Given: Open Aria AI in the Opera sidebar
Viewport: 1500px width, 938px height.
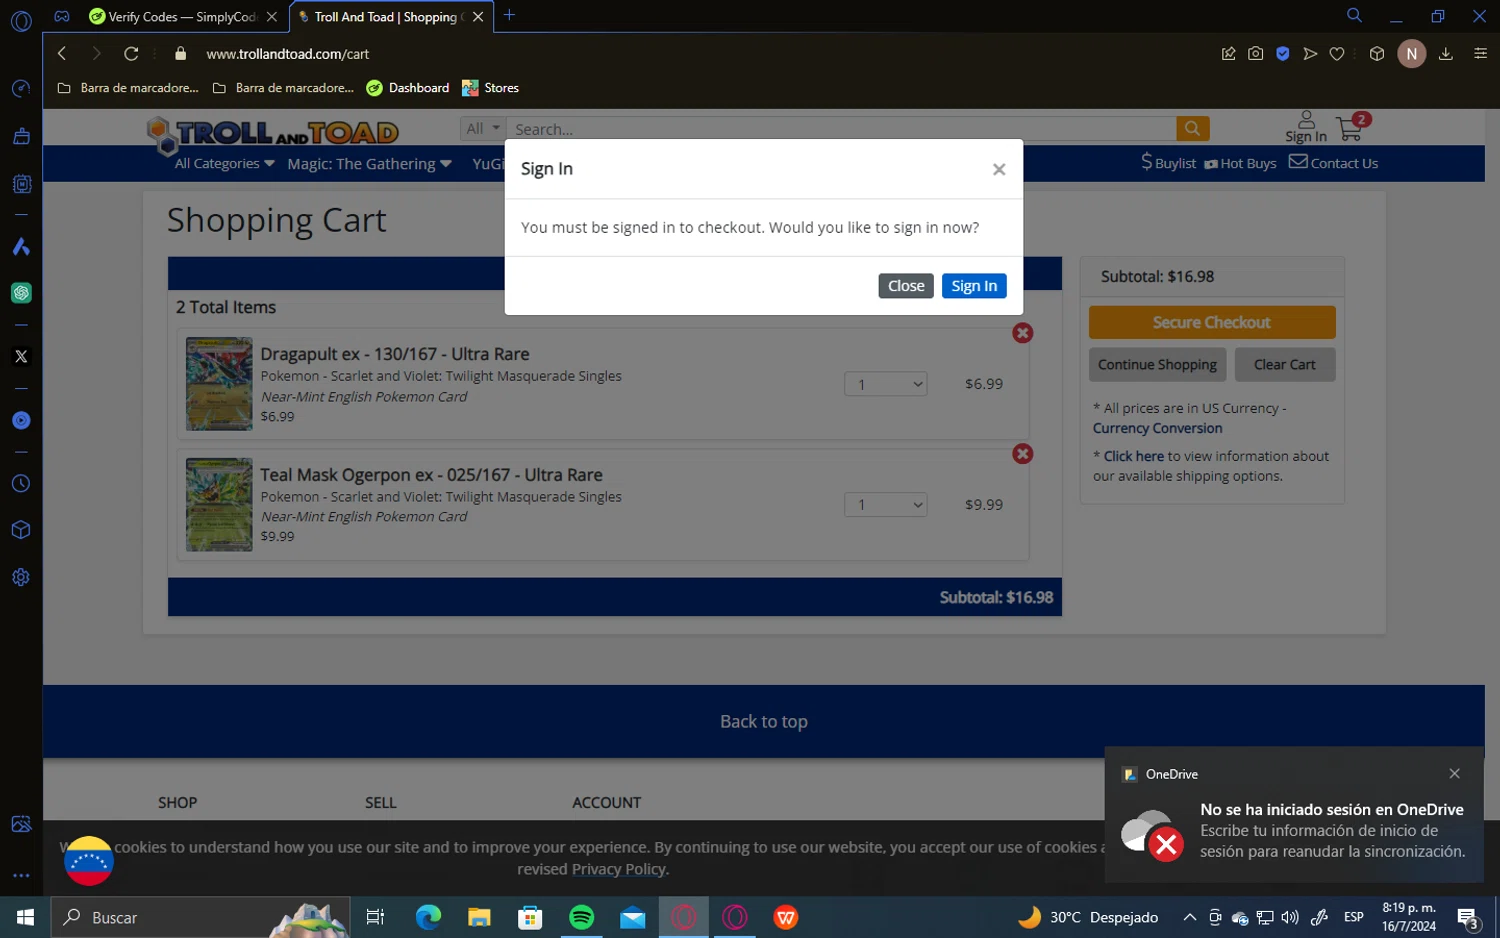Looking at the screenshot, I should 21,247.
